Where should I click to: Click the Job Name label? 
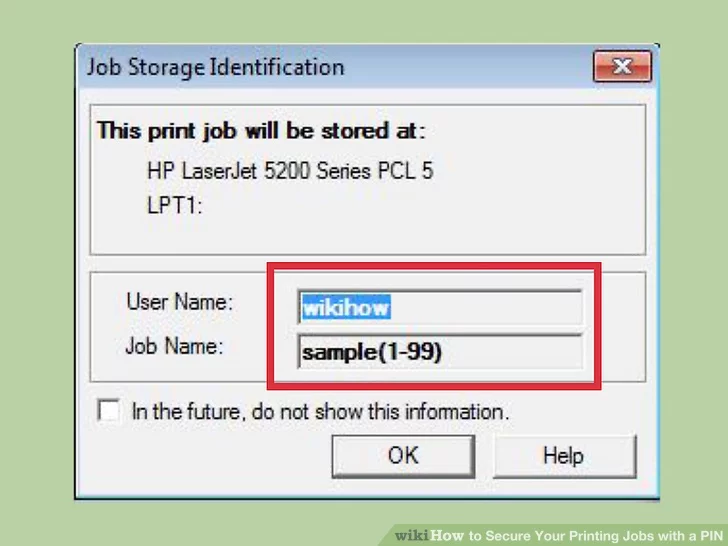pyautogui.click(x=174, y=346)
